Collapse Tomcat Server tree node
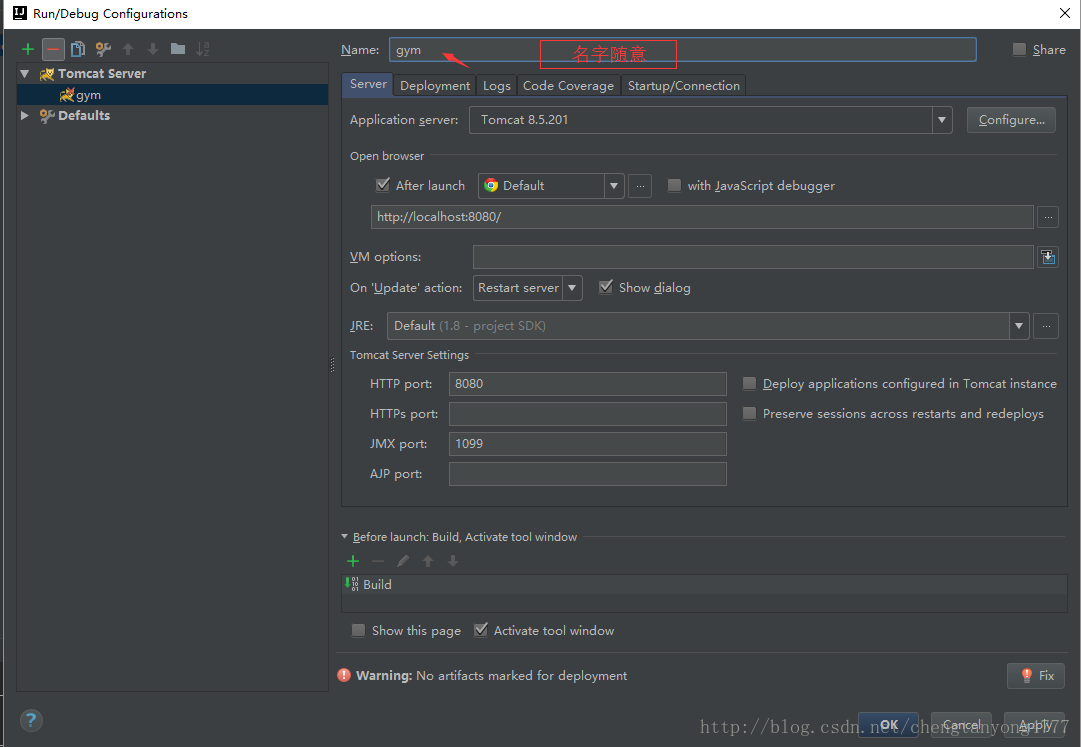 click(x=25, y=74)
